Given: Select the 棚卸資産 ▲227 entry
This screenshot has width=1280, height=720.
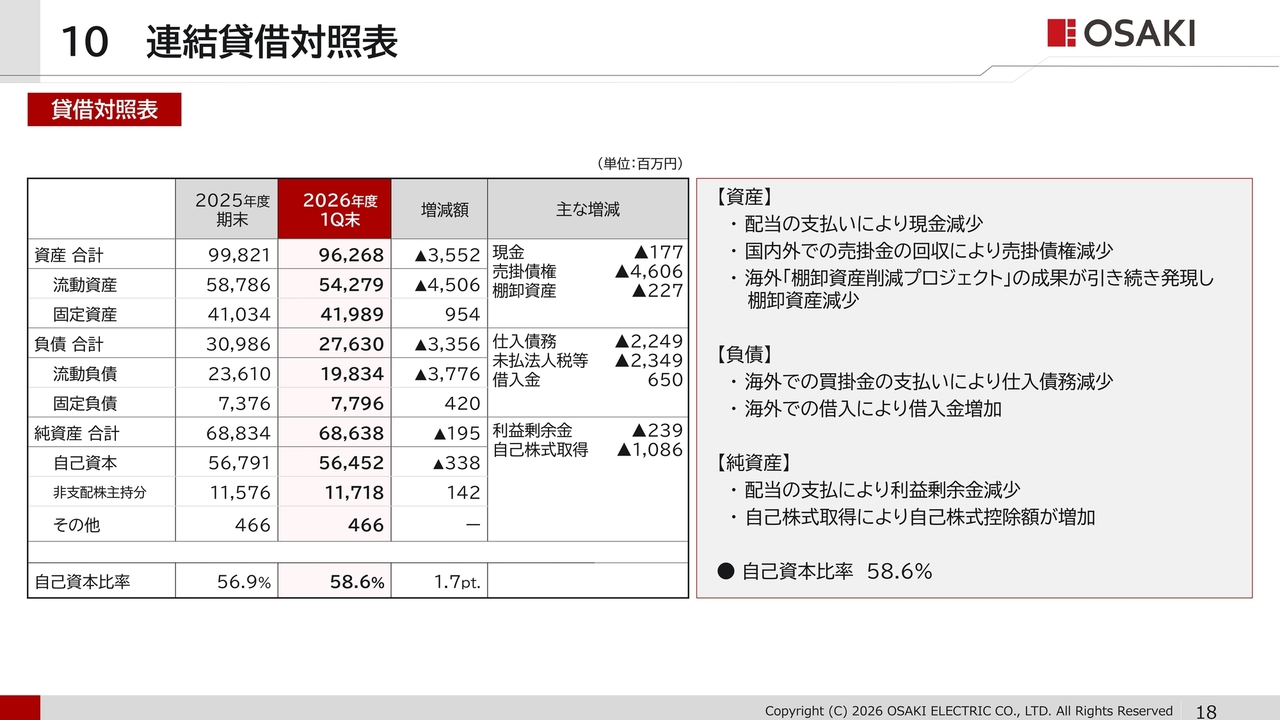Looking at the screenshot, I should 588,291.
